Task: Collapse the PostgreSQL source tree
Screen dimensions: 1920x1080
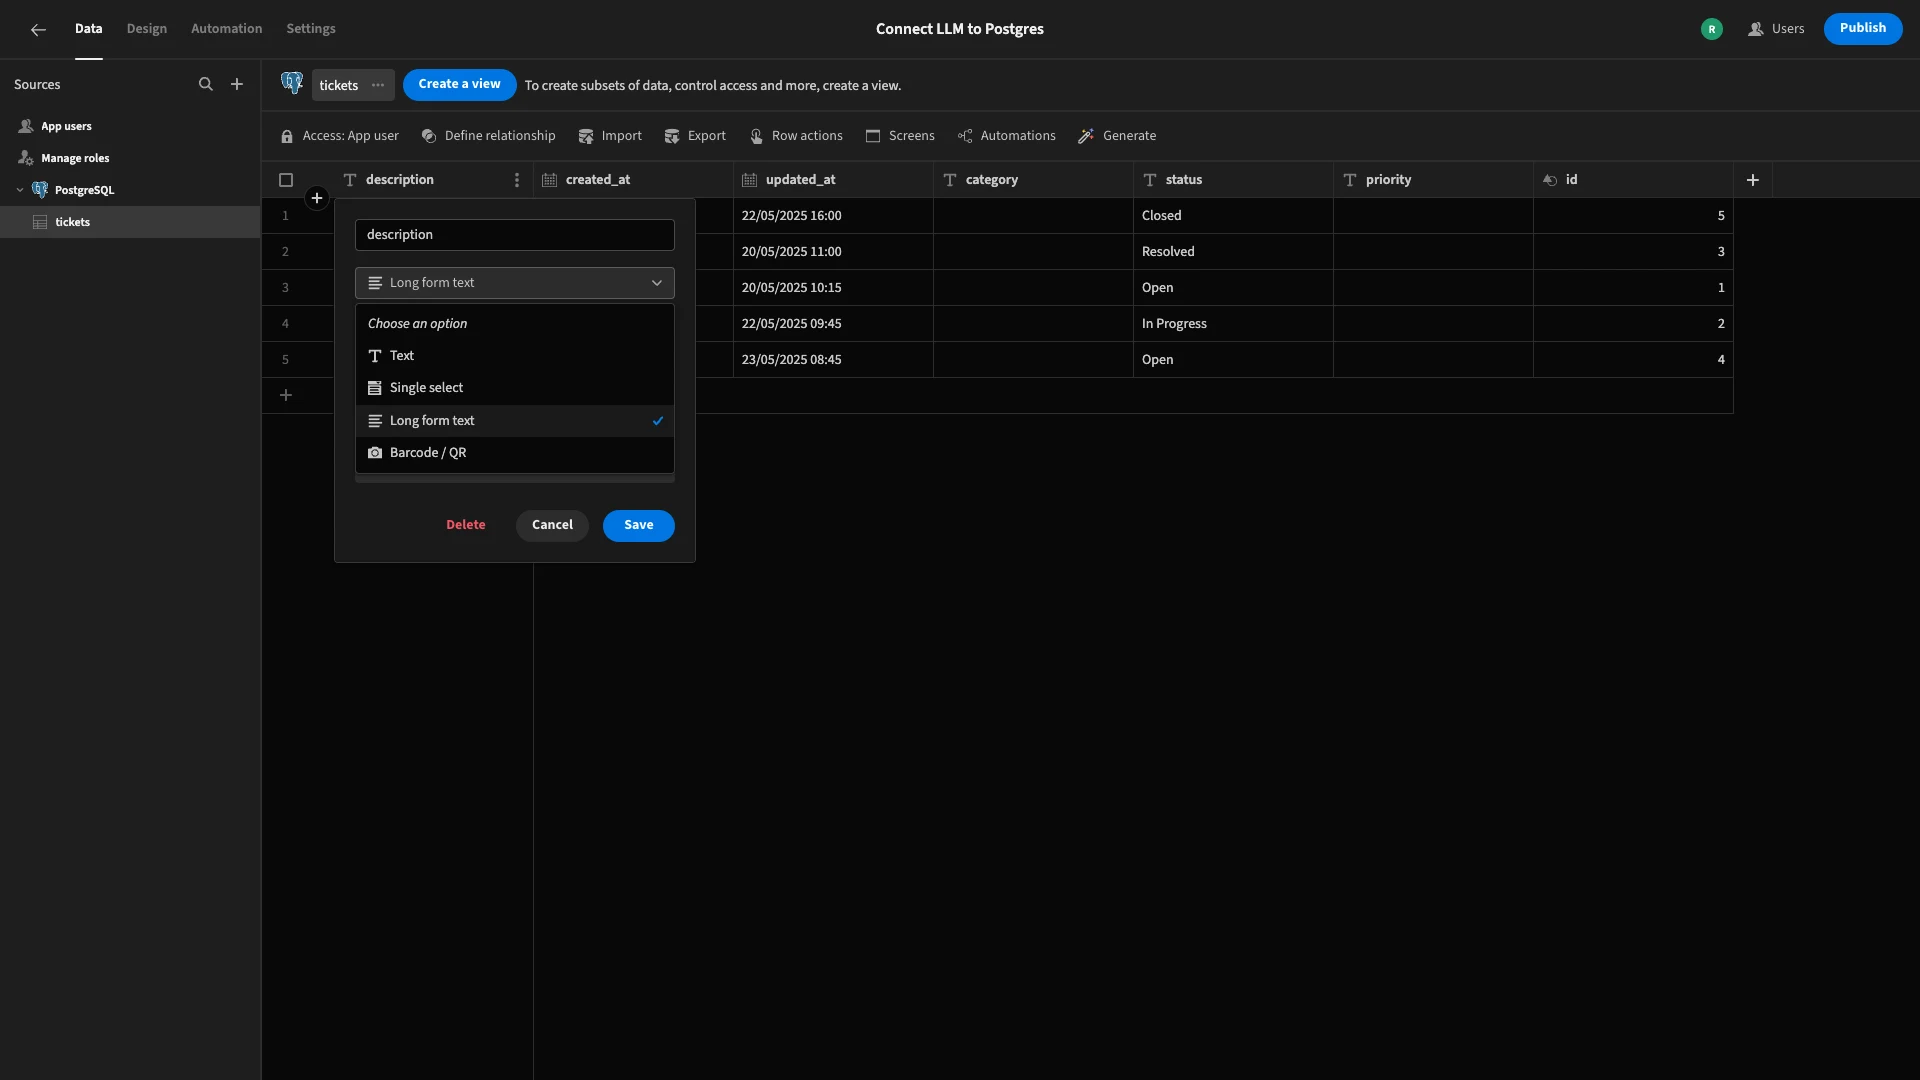Action: [20, 190]
